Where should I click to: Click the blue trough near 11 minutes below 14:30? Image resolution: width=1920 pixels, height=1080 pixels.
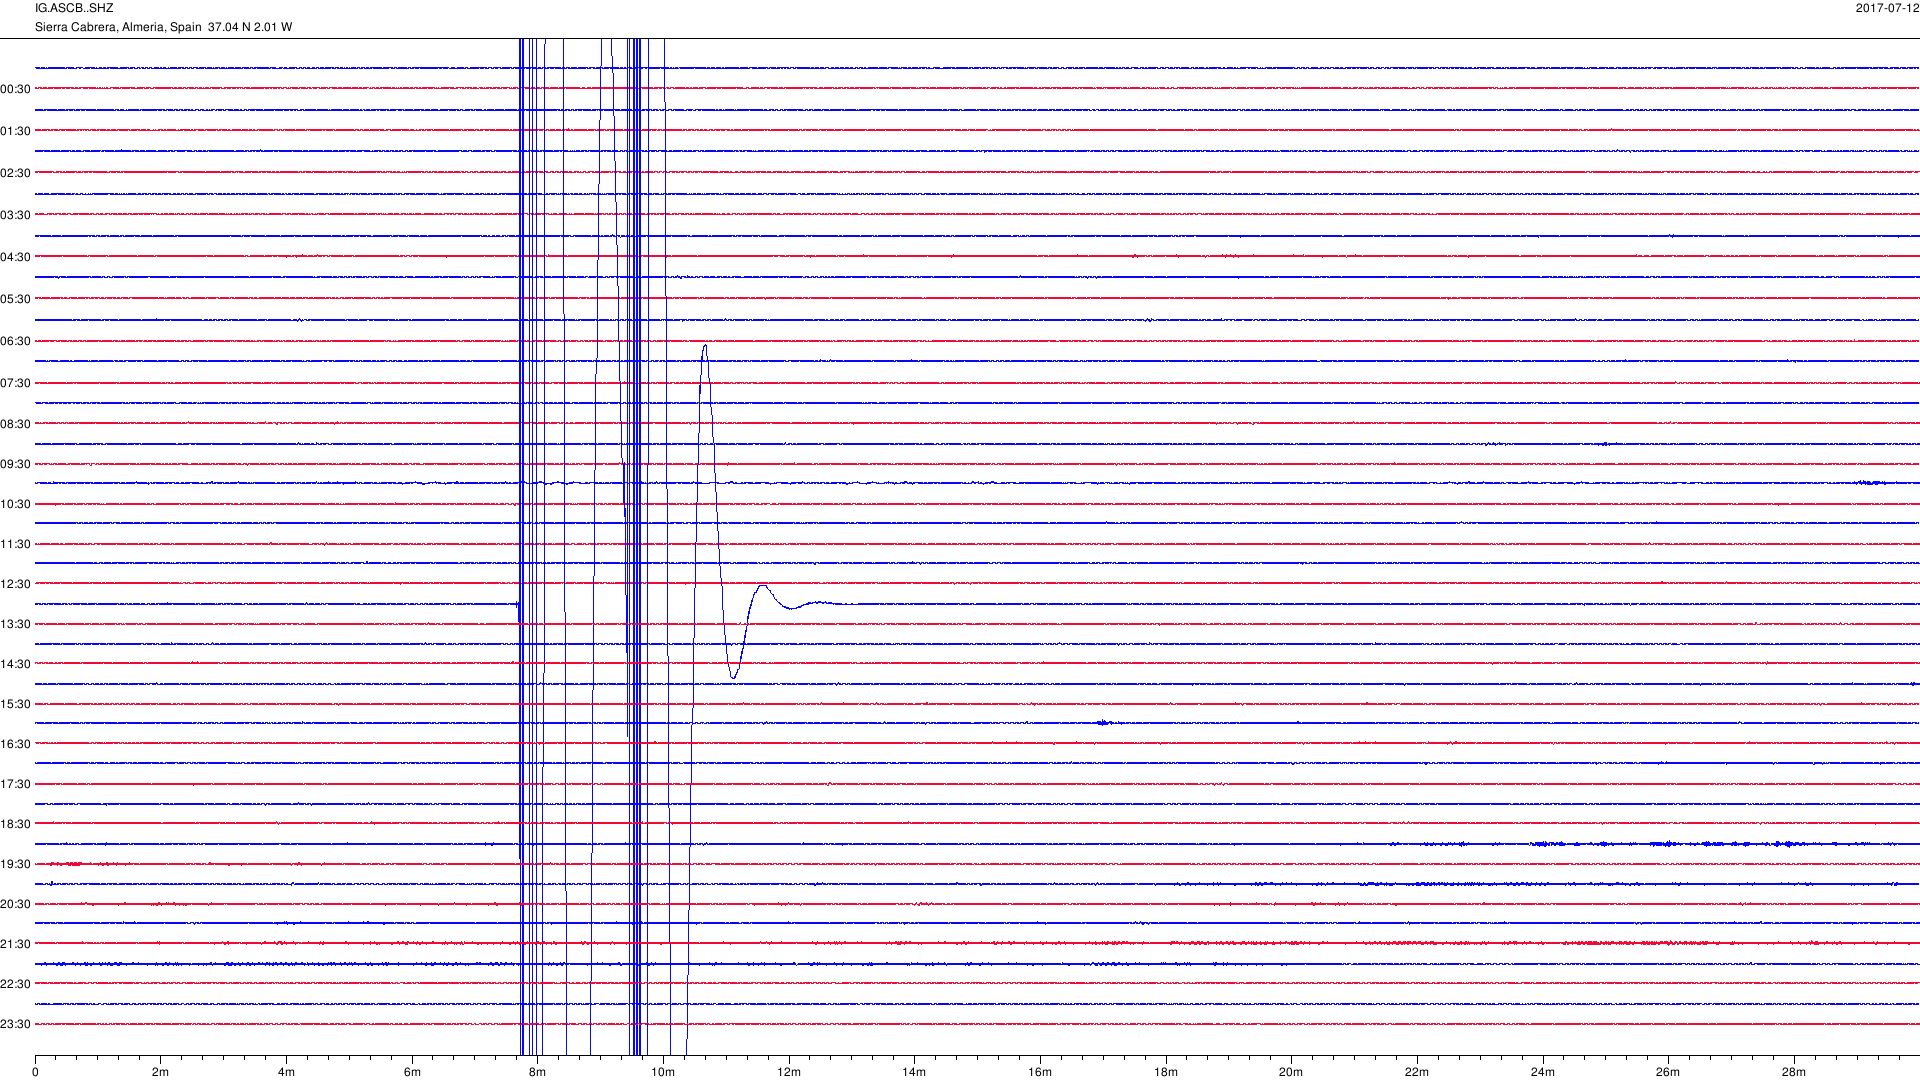click(x=734, y=677)
